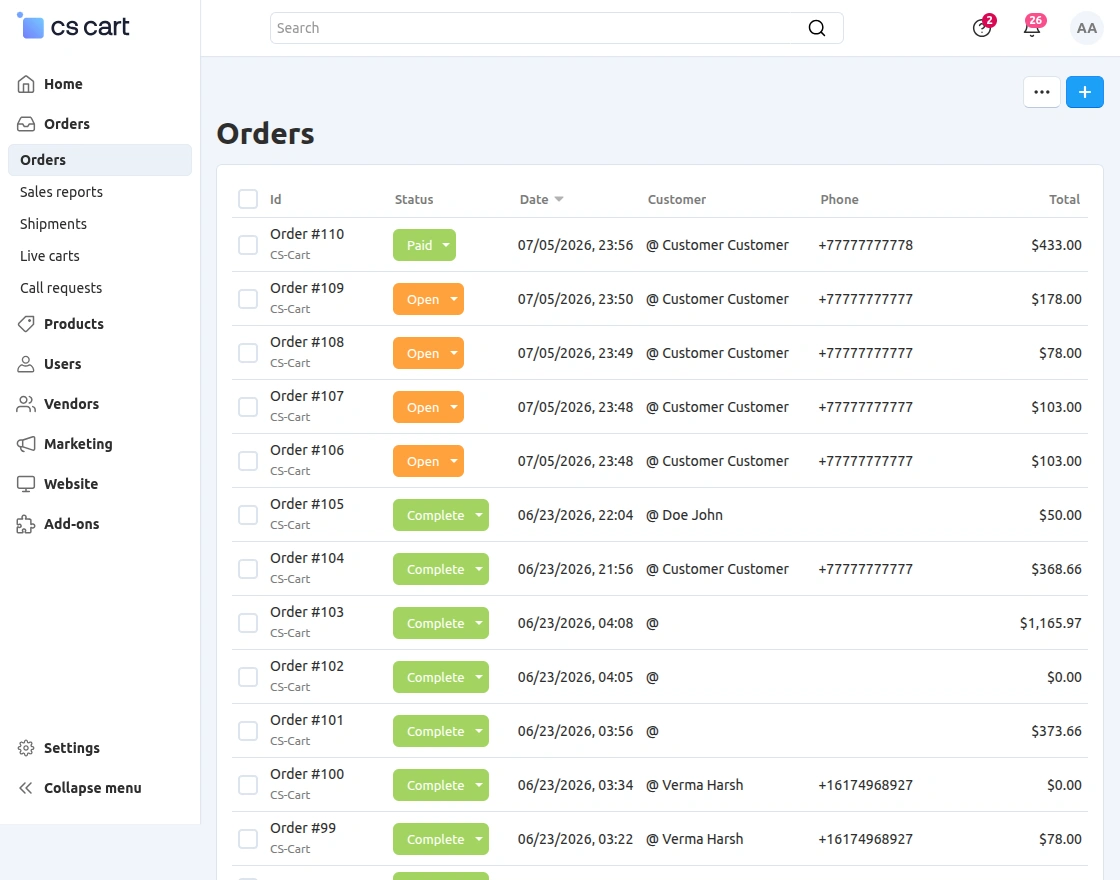Toggle the select-all orders checkbox
The height and width of the screenshot is (880, 1120).
(x=248, y=199)
